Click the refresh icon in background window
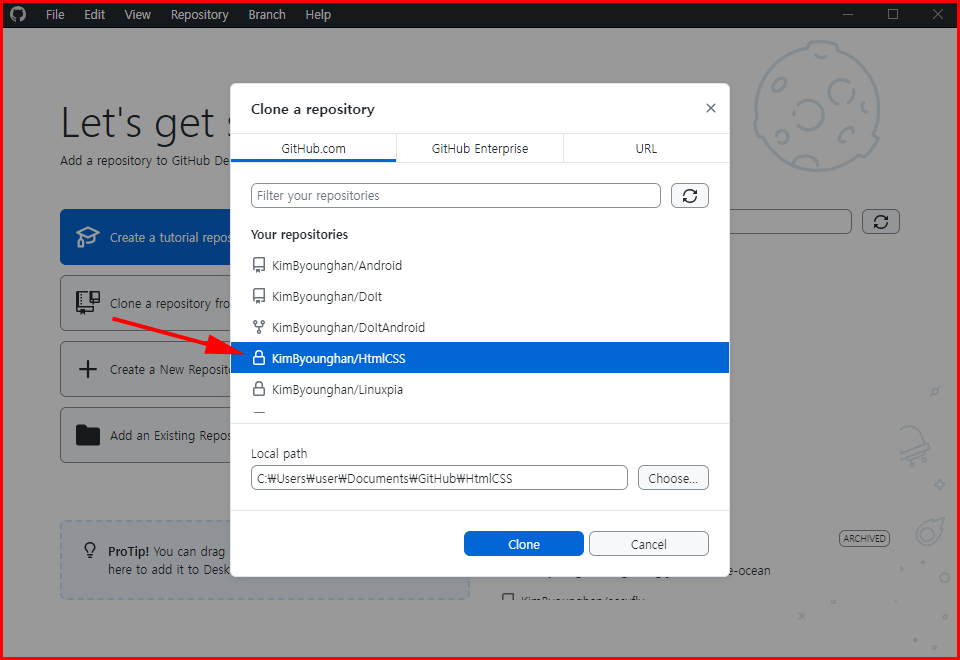960x660 pixels. coord(880,222)
